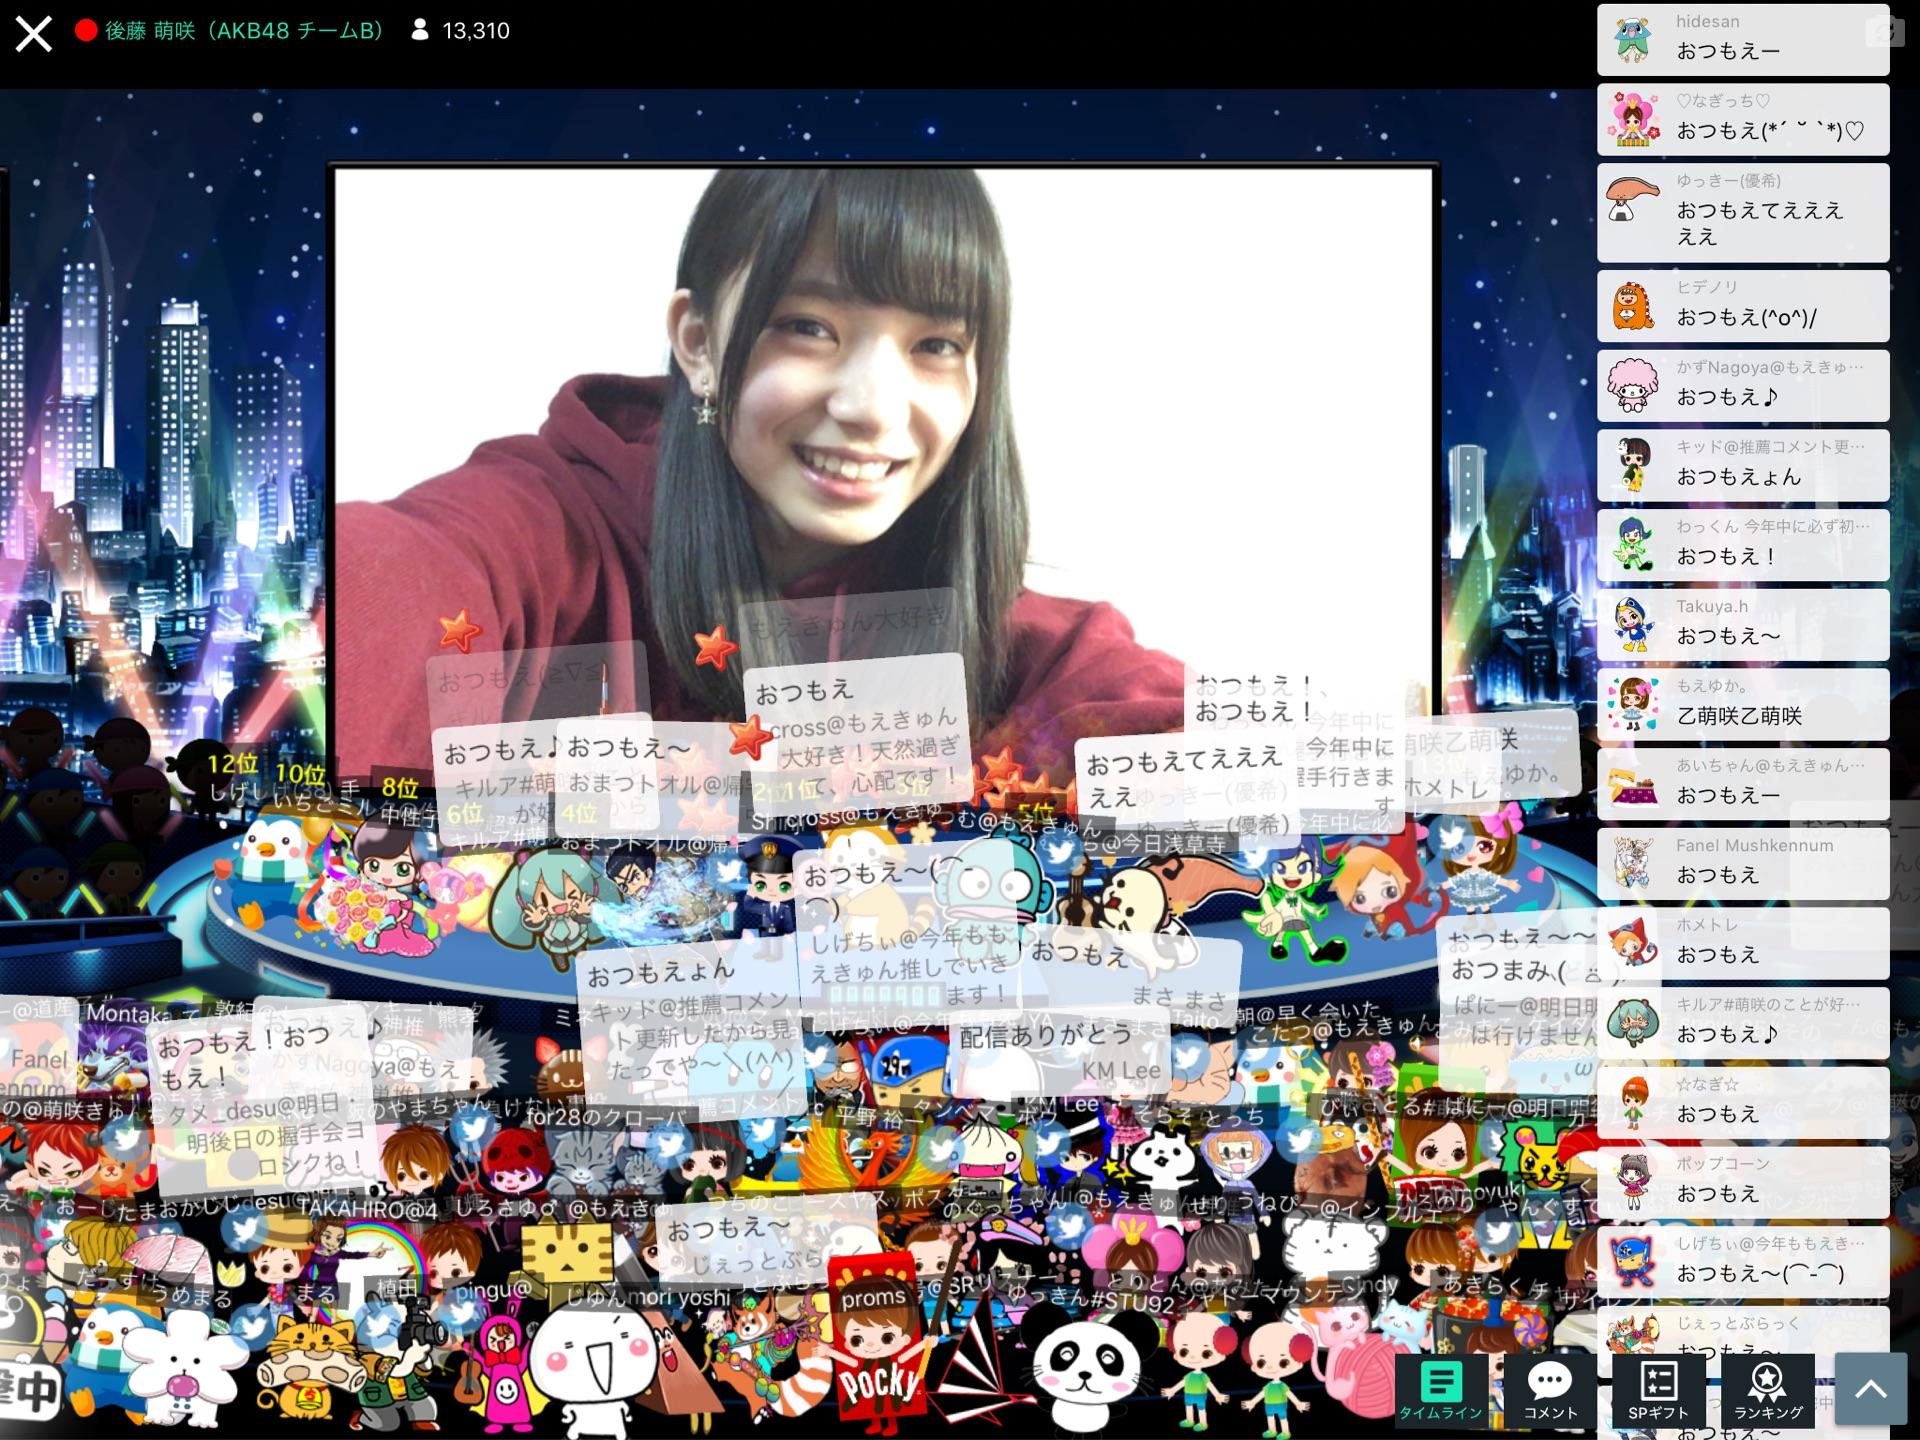The width and height of the screenshot is (1920, 1440).
Task: Tap ヒデノリ's orange avatar icon
Action: [1633, 305]
